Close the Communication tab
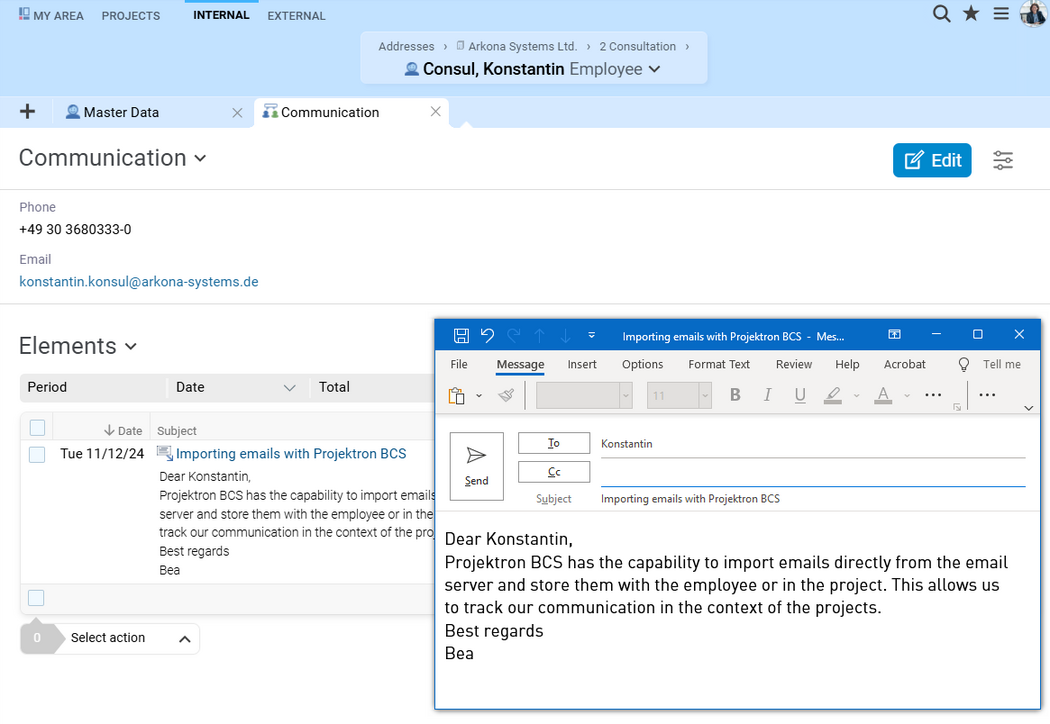1050x724 pixels. pyautogui.click(x=435, y=111)
